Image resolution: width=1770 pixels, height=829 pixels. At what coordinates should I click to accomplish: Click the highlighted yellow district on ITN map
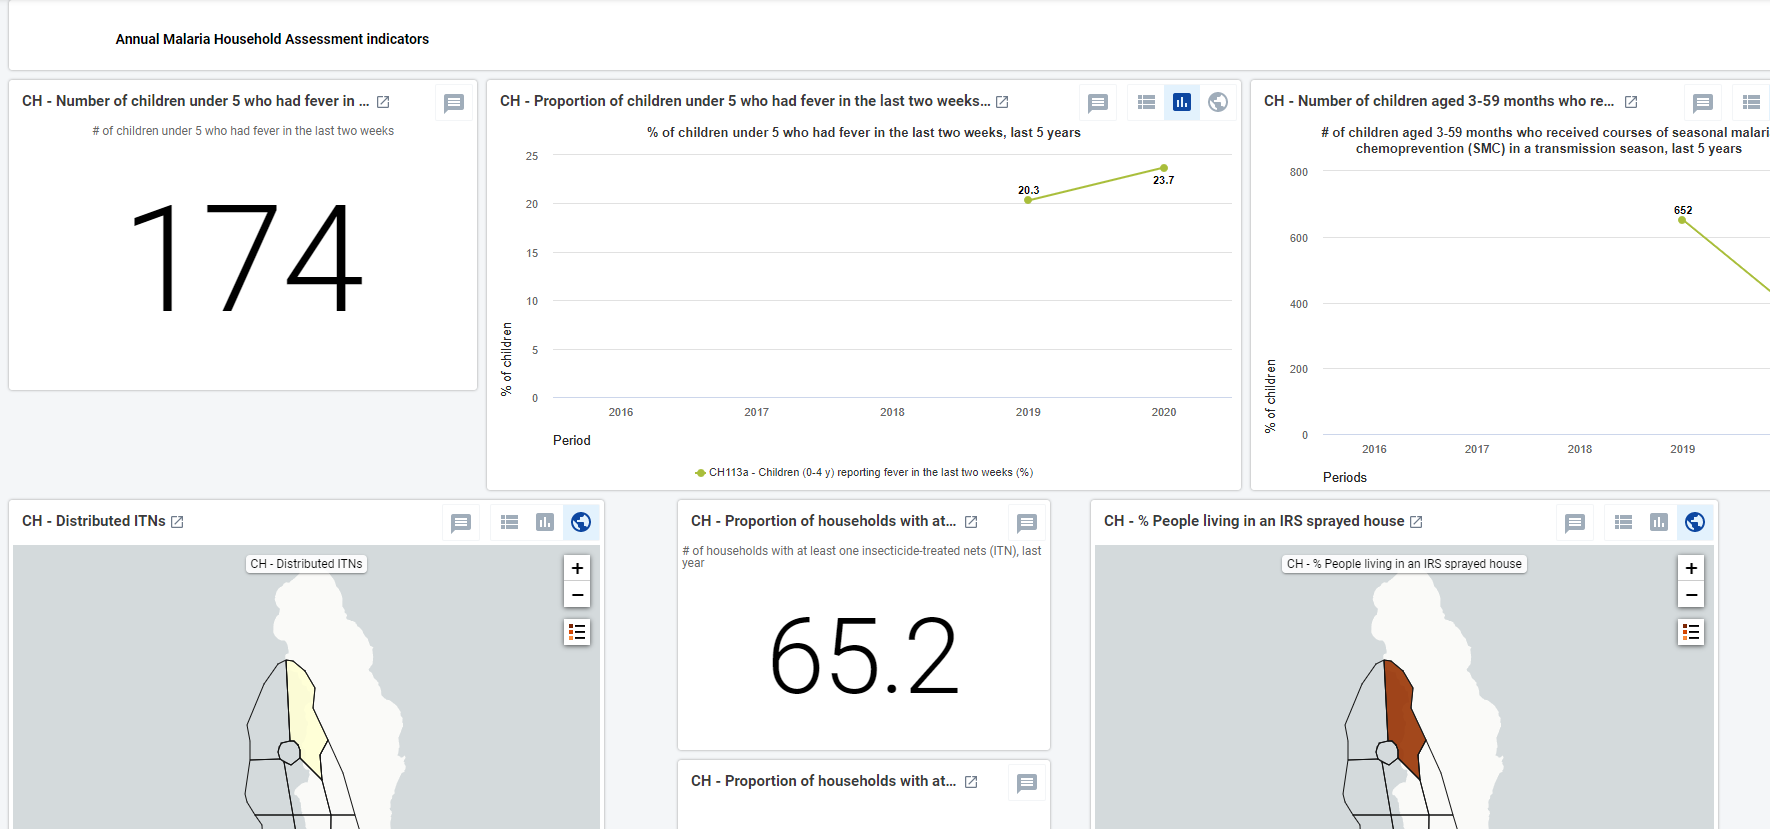[305, 715]
